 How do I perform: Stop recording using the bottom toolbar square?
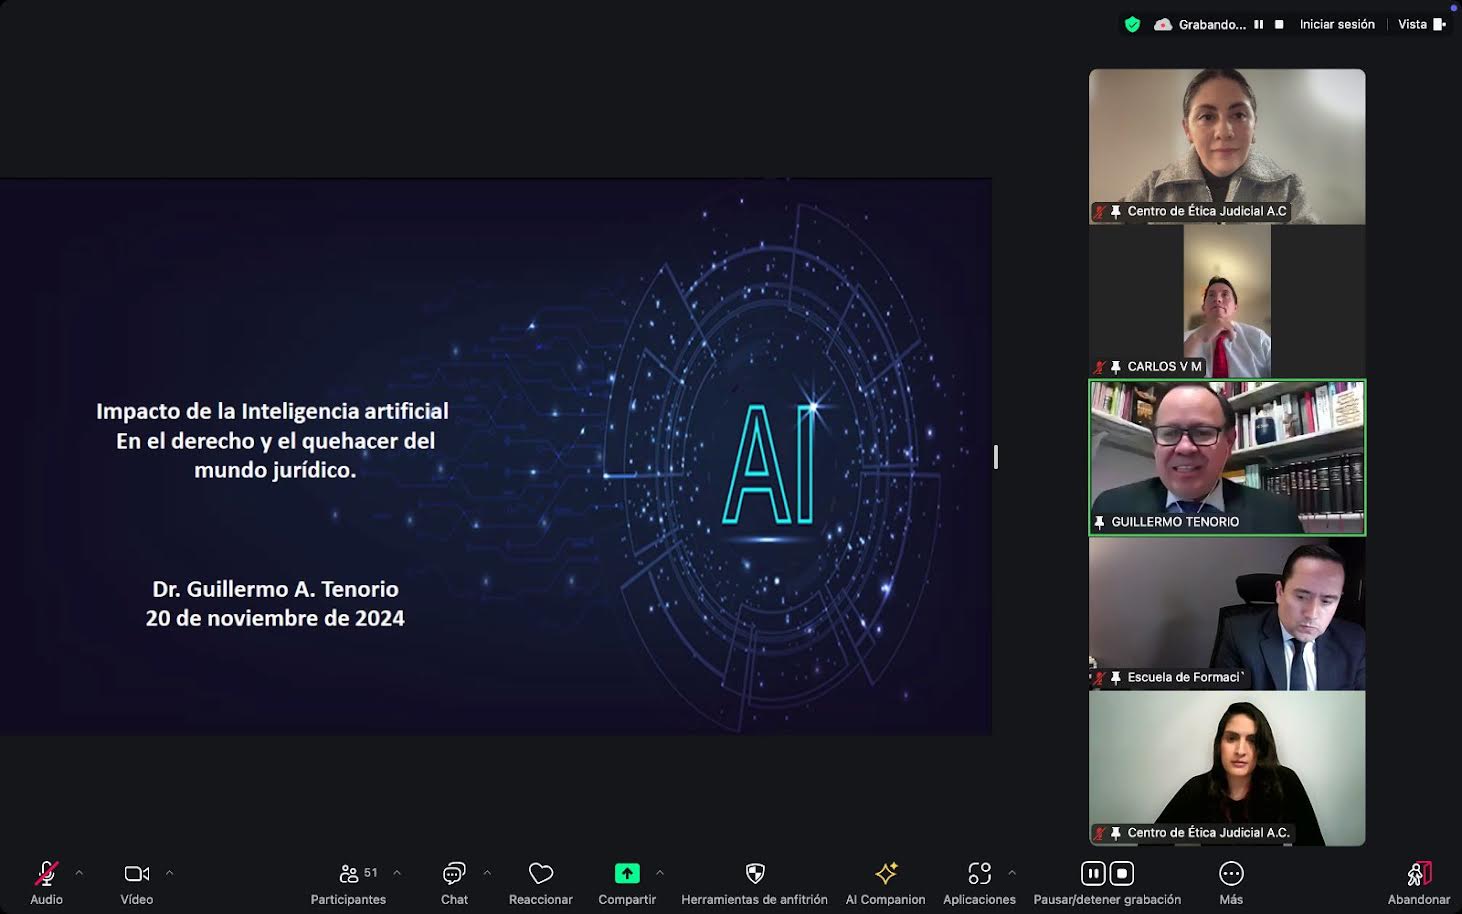pyautogui.click(x=1122, y=874)
